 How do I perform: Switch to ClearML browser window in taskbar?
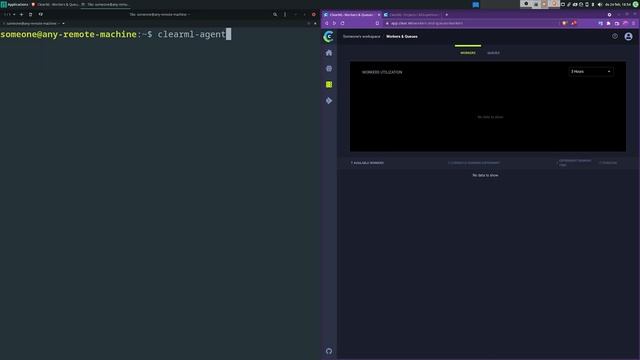(x=55, y=4)
